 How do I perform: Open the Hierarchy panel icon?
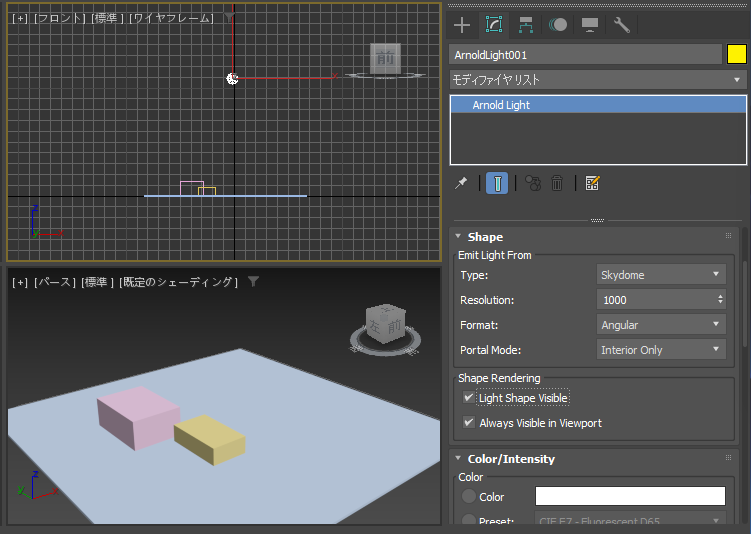526,25
